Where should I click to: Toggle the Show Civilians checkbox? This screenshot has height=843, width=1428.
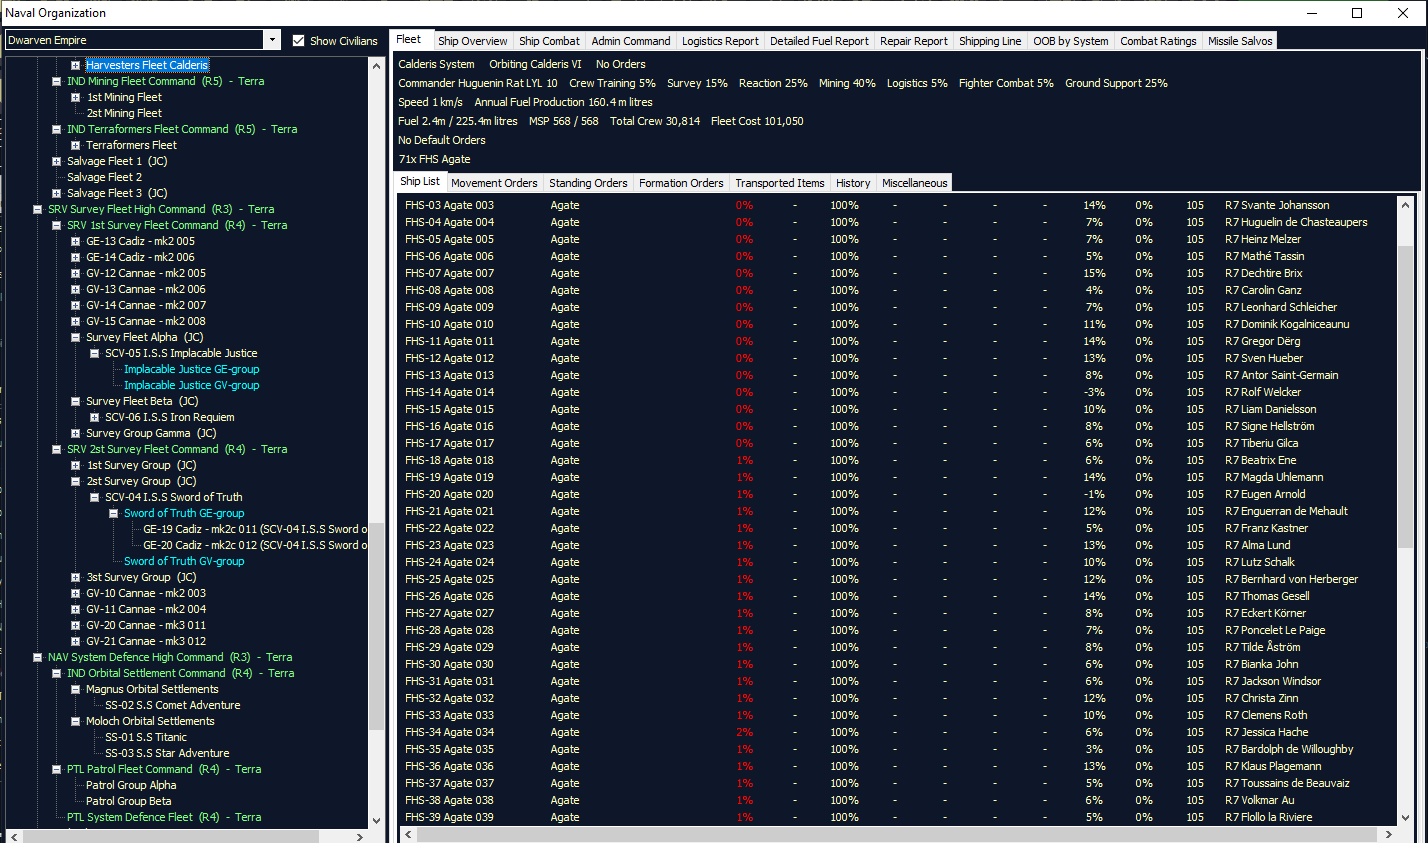click(299, 41)
